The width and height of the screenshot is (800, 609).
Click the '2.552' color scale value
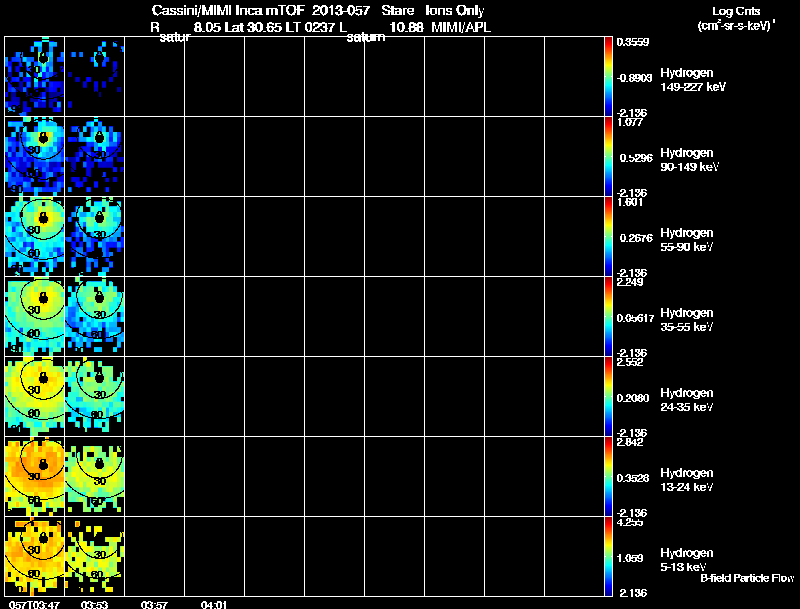(x=630, y=362)
